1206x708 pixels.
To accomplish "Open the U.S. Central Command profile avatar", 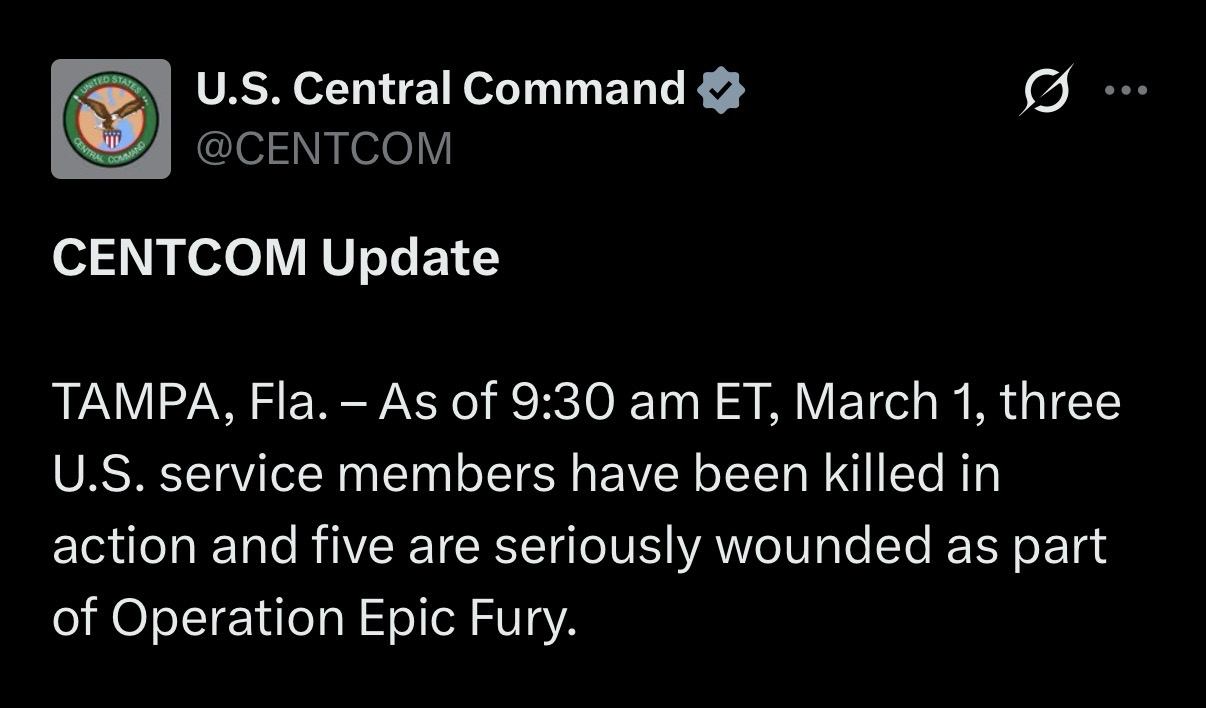I will pos(111,119).
